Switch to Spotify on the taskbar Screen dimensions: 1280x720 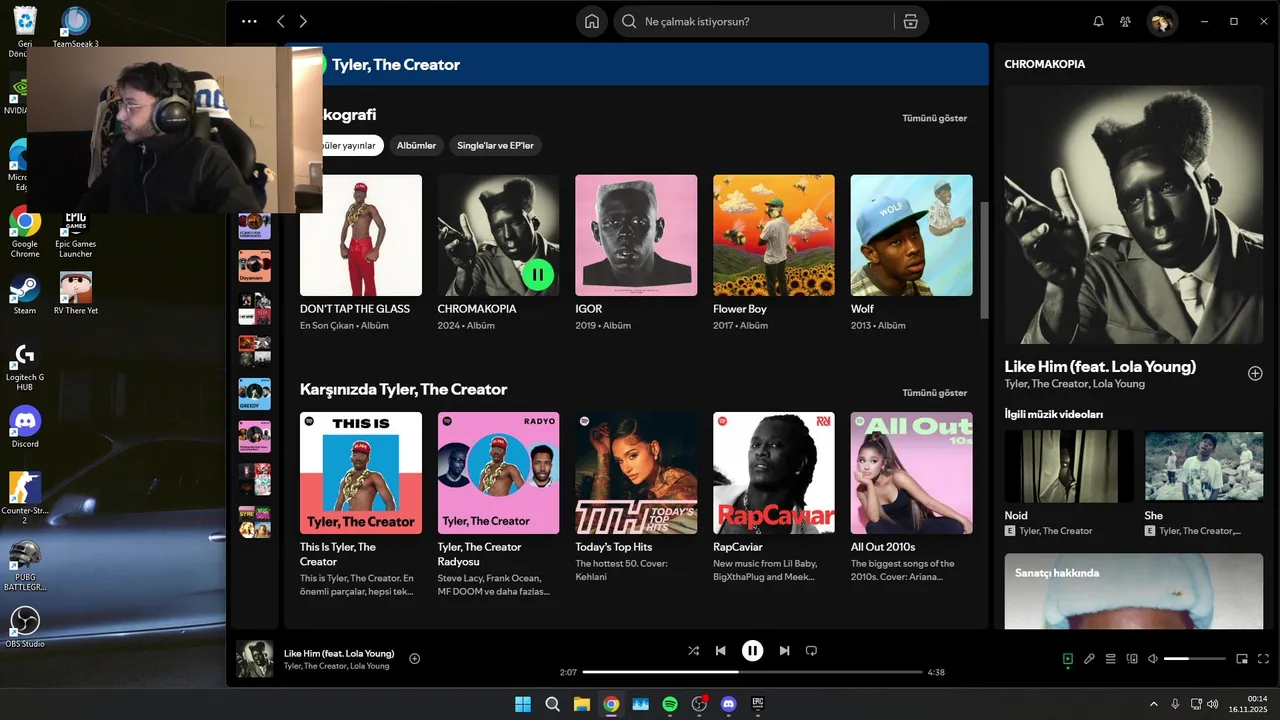[x=670, y=704]
